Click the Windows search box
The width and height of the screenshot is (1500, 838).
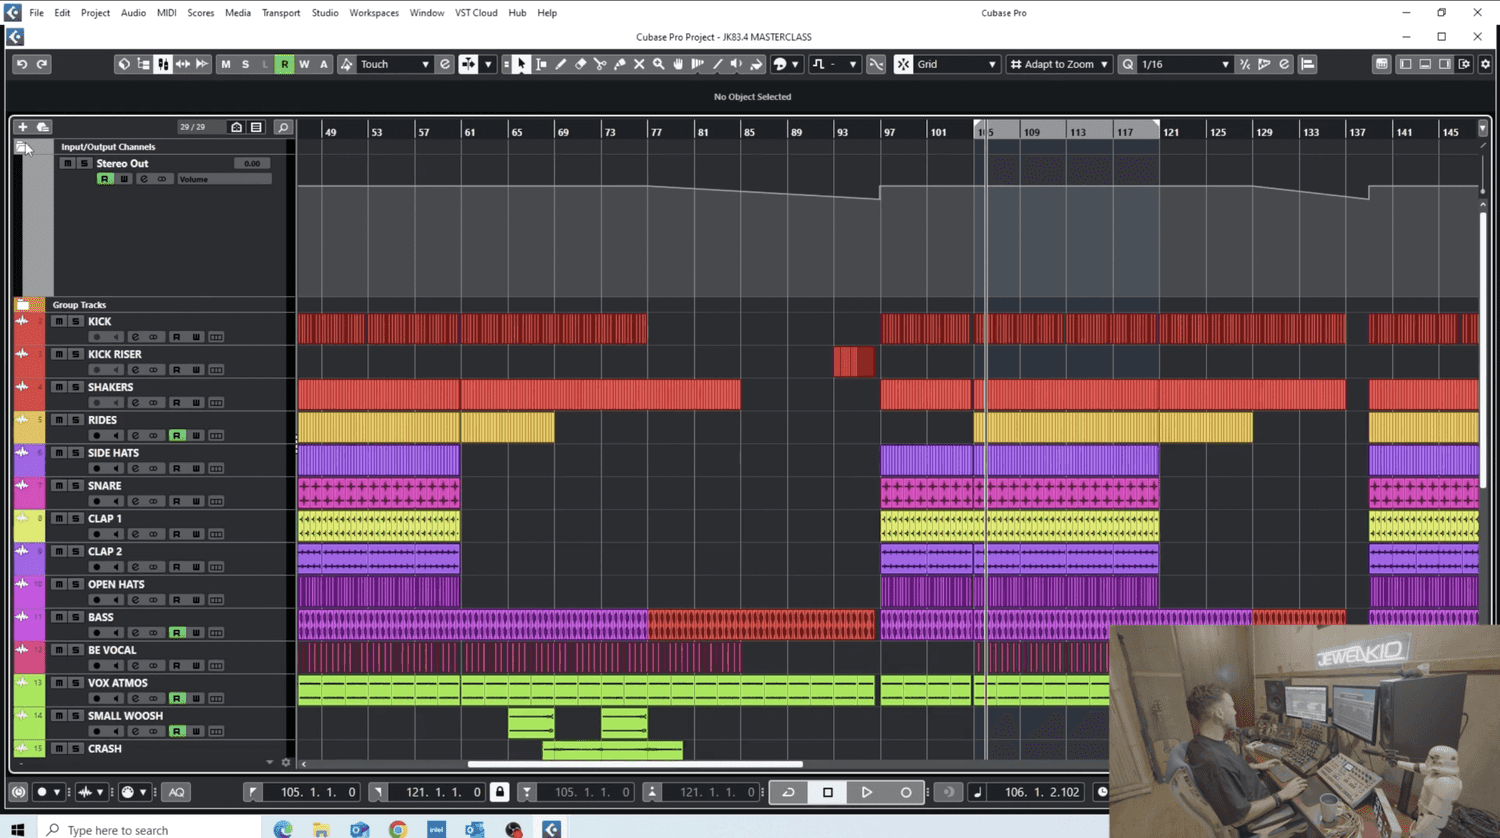[150, 830]
